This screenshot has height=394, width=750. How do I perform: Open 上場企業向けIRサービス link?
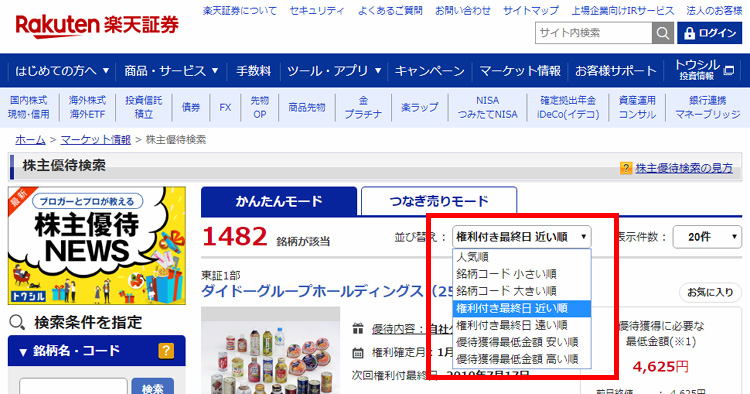pyautogui.click(x=623, y=11)
